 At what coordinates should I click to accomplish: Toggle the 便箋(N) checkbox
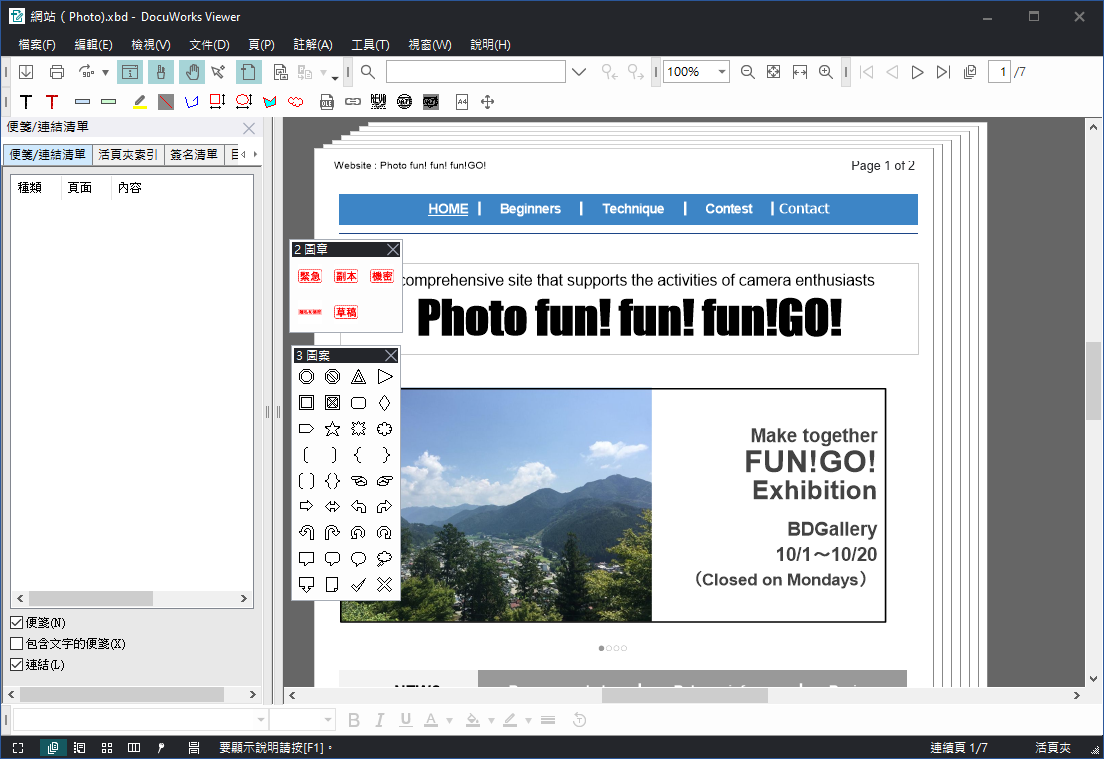point(17,622)
